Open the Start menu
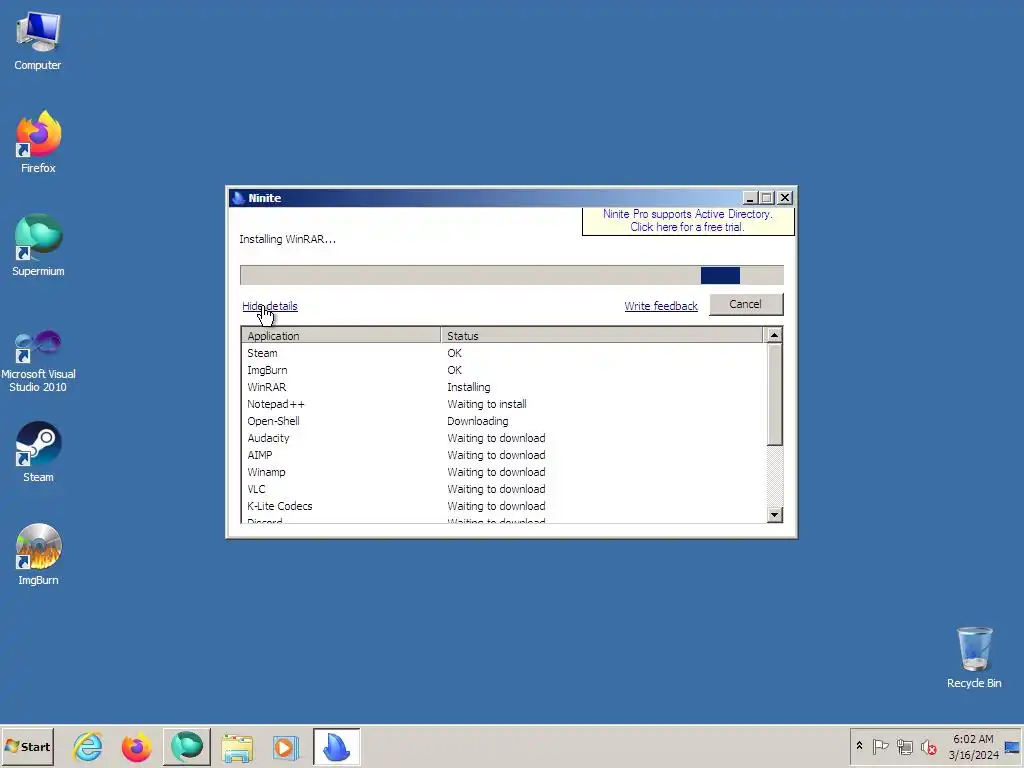The width and height of the screenshot is (1024, 768). click(x=27, y=746)
